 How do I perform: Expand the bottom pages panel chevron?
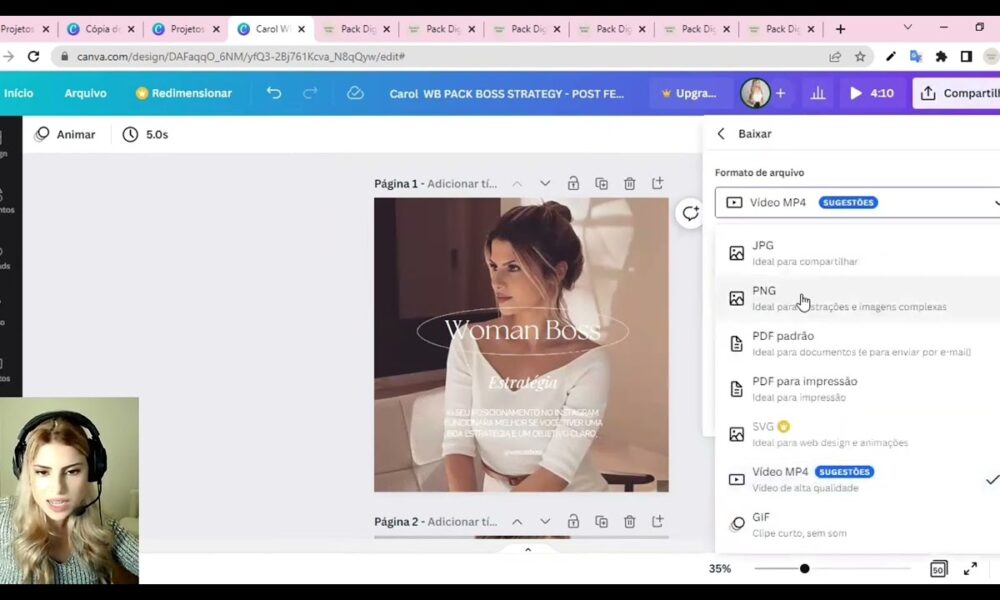(x=528, y=550)
